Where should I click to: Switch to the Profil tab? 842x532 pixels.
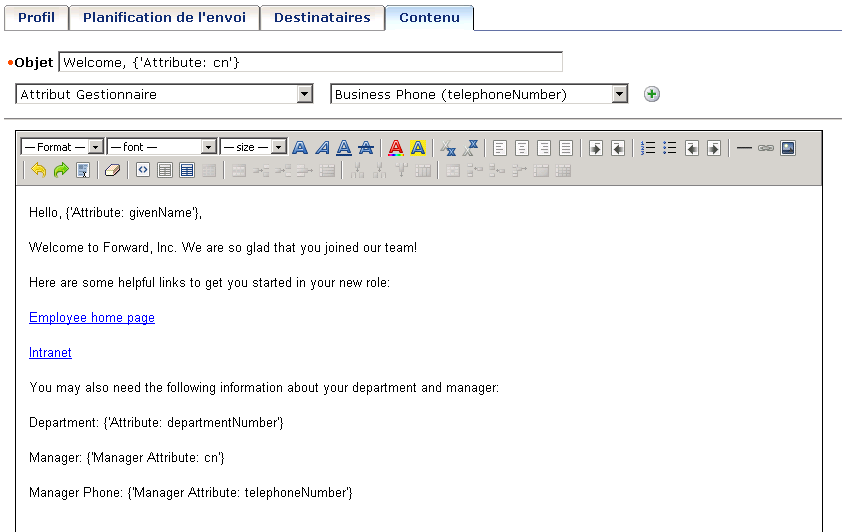tap(37, 18)
